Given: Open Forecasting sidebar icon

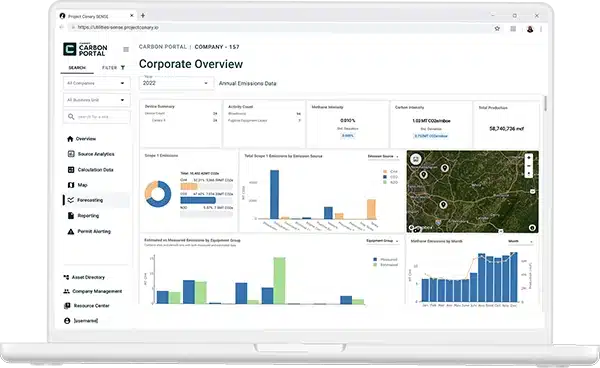Looking at the screenshot, I should (71, 200).
